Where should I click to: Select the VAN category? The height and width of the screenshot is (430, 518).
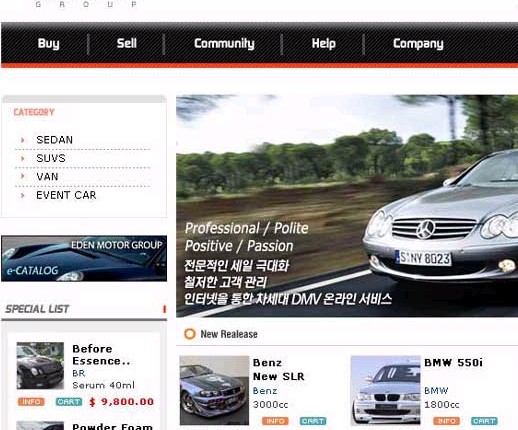tap(47, 176)
